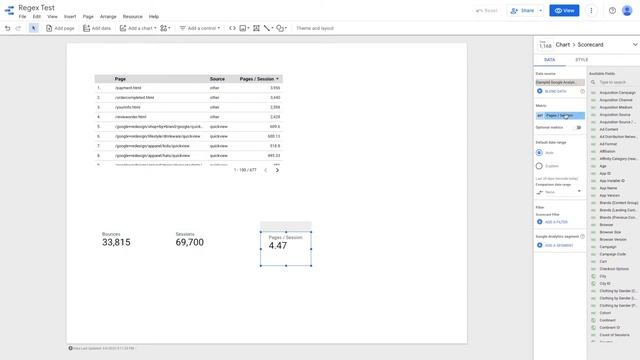The height and width of the screenshot is (360, 640).
Task: Click the Available Fields search box
Action: [614, 82]
